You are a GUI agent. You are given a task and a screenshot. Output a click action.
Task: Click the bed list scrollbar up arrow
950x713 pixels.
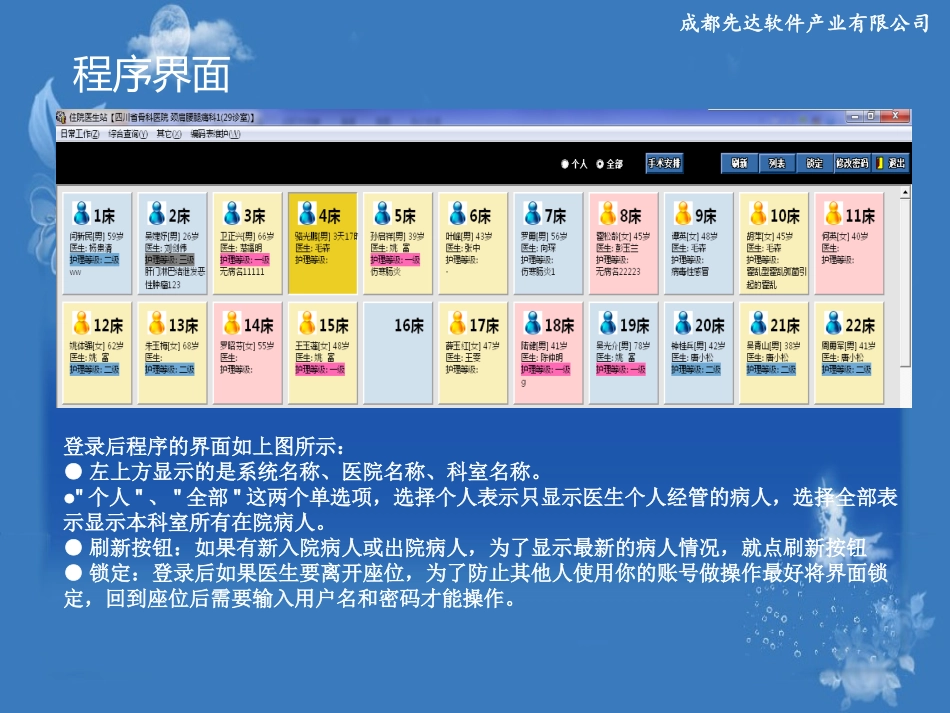pyautogui.click(x=905, y=193)
